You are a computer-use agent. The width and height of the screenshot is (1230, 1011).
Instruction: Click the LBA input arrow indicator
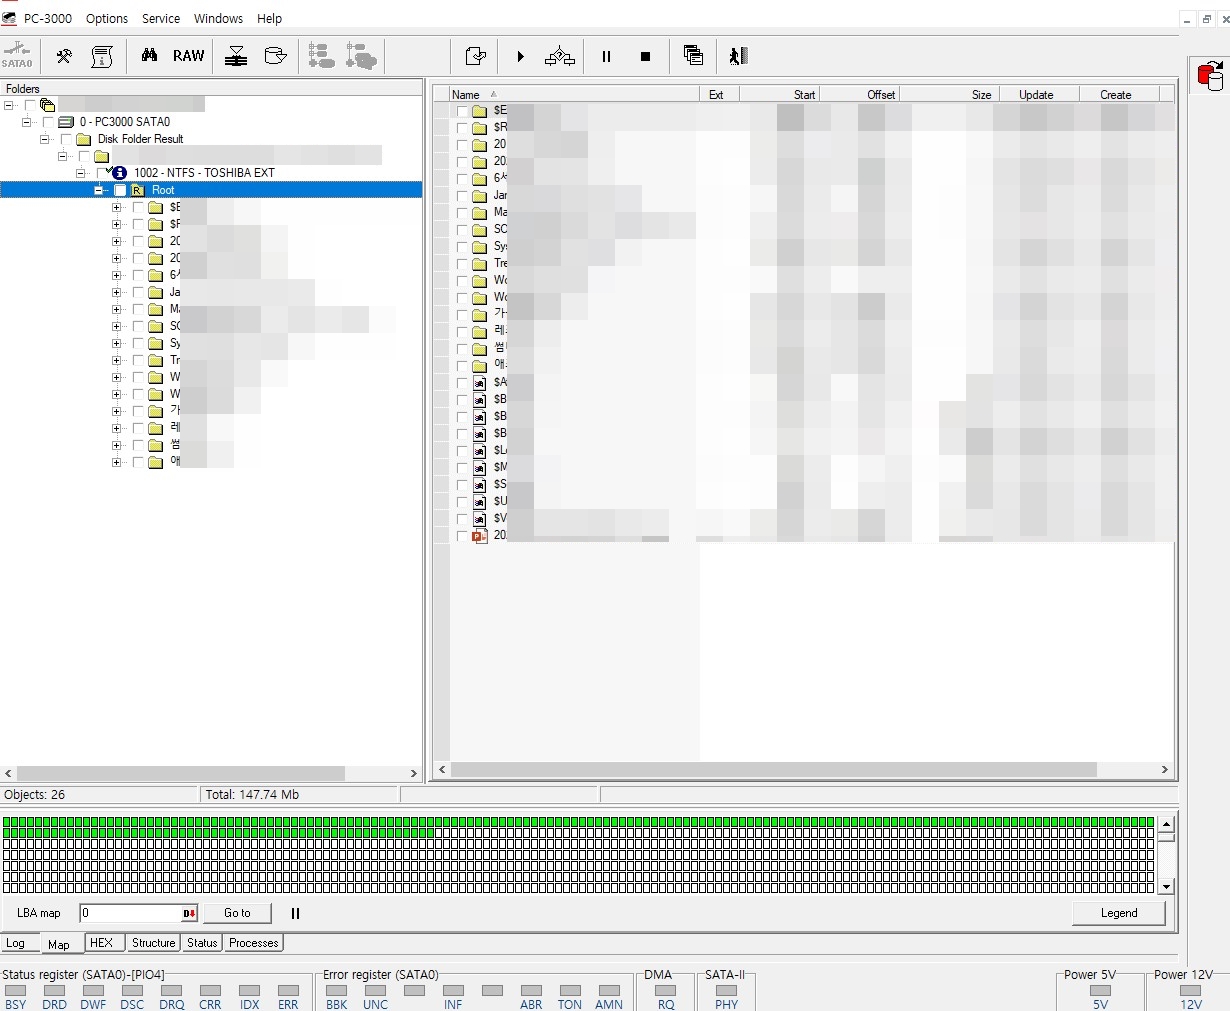click(189, 913)
